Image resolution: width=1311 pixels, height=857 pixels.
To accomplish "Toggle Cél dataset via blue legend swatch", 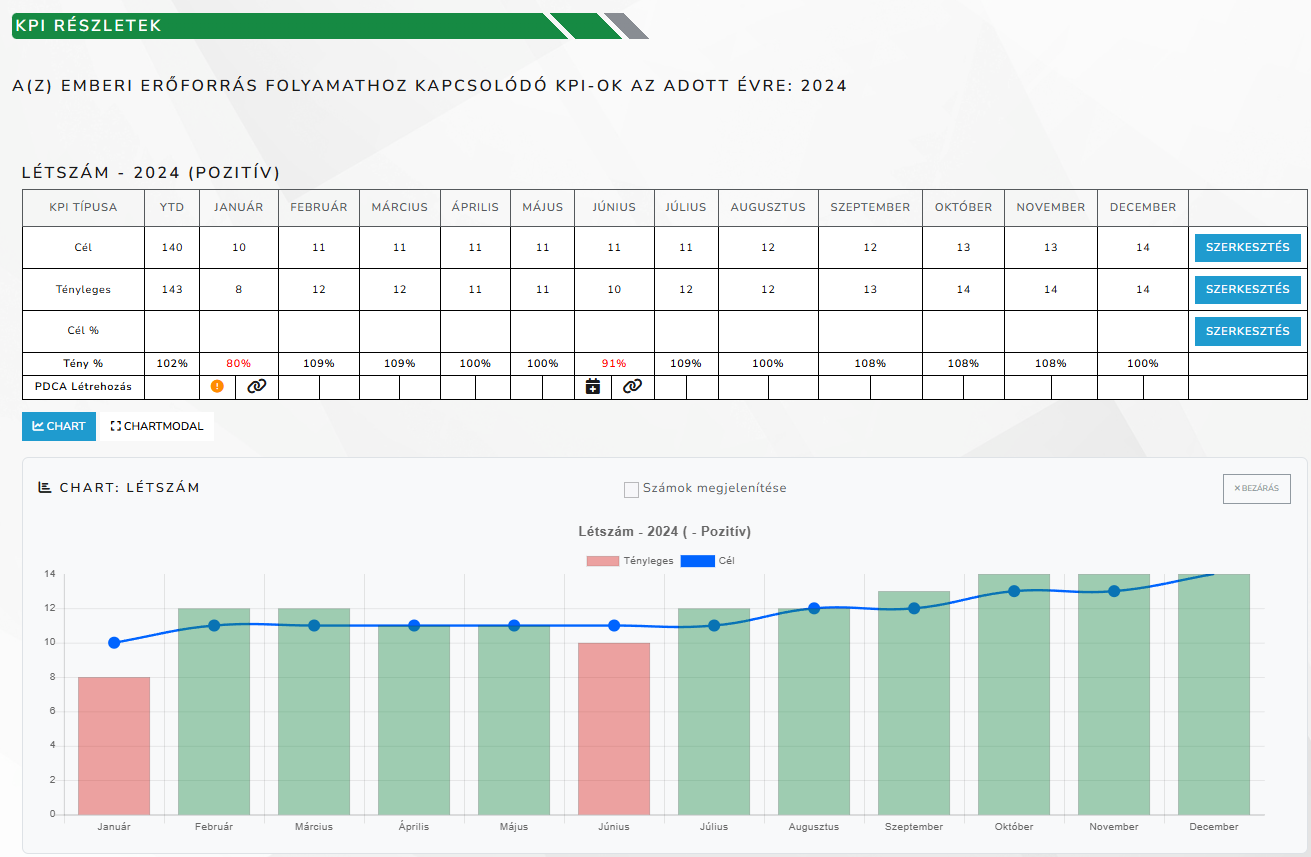I will point(697,561).
